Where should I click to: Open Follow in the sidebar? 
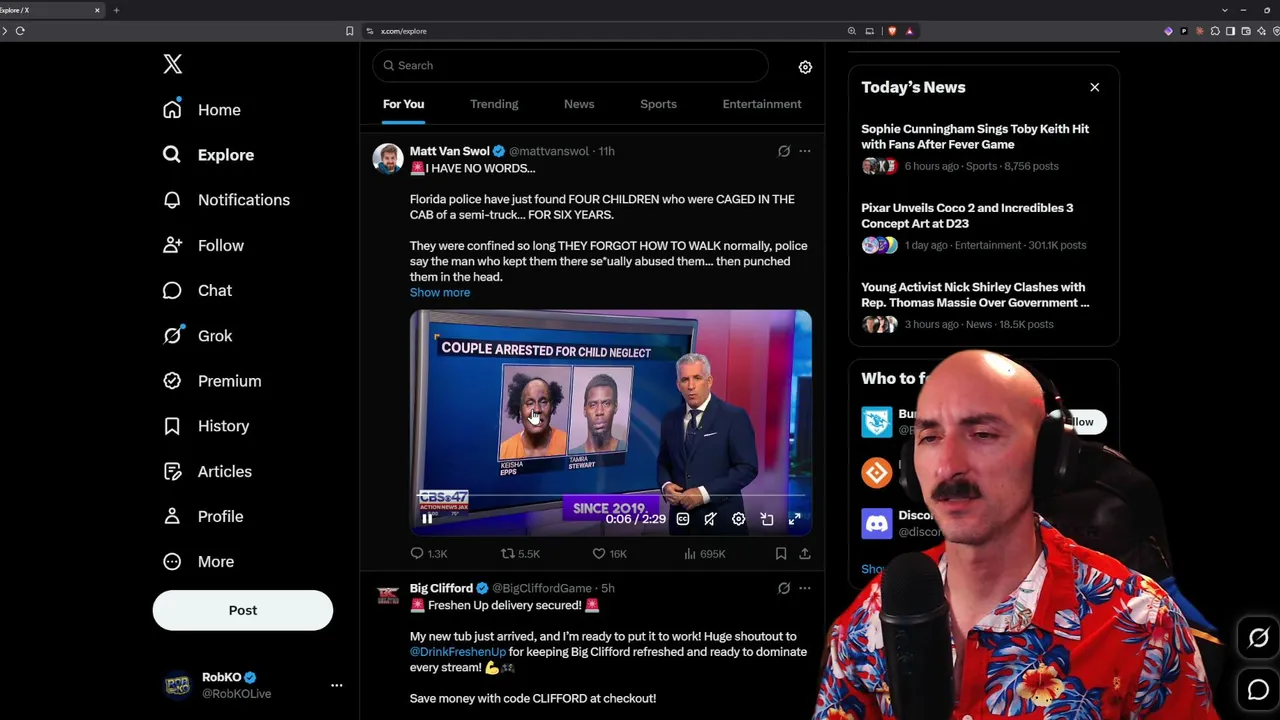(203, 245)
